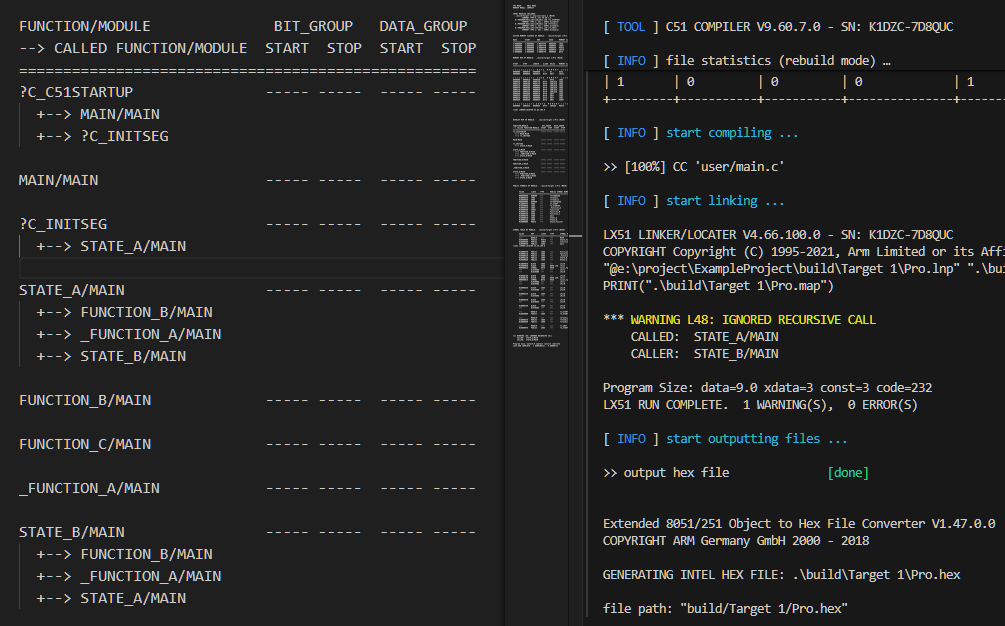
Task: Click the WARNING L48 ignored recursive call message
Action: point(753,319)
